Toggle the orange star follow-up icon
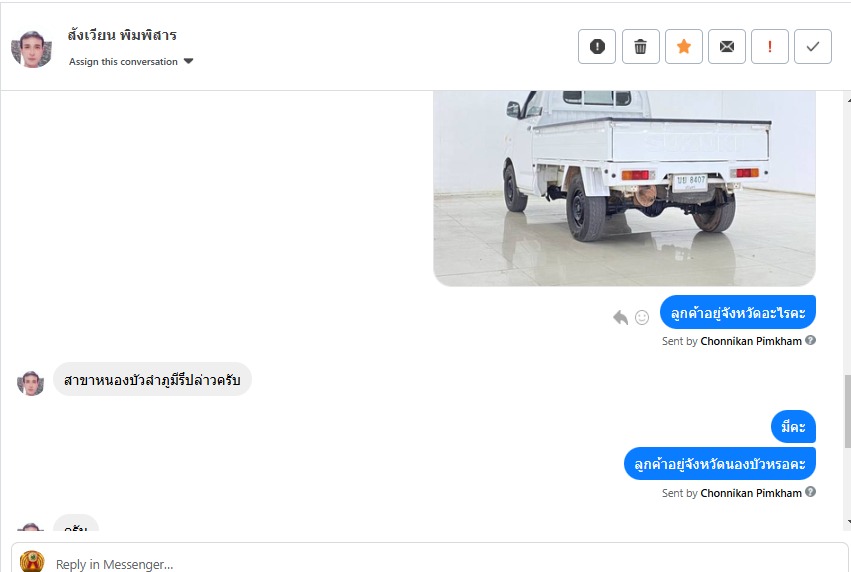Image resolution: width=851 pixels, height=572 pixels. 684,47
